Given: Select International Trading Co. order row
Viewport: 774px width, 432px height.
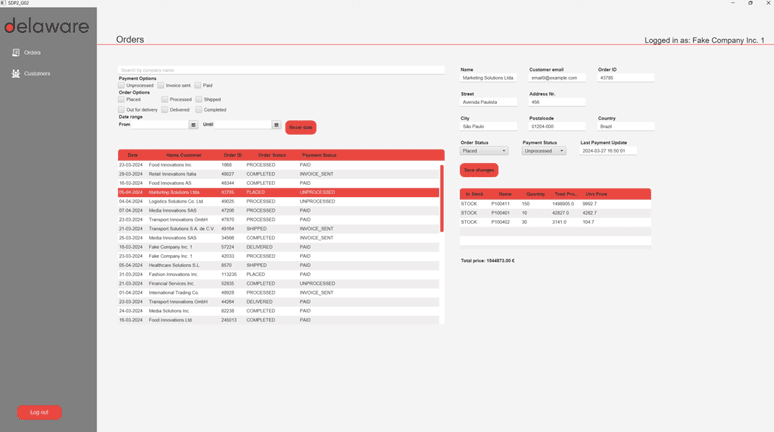Looking at the screenshot, I should 278,293.
